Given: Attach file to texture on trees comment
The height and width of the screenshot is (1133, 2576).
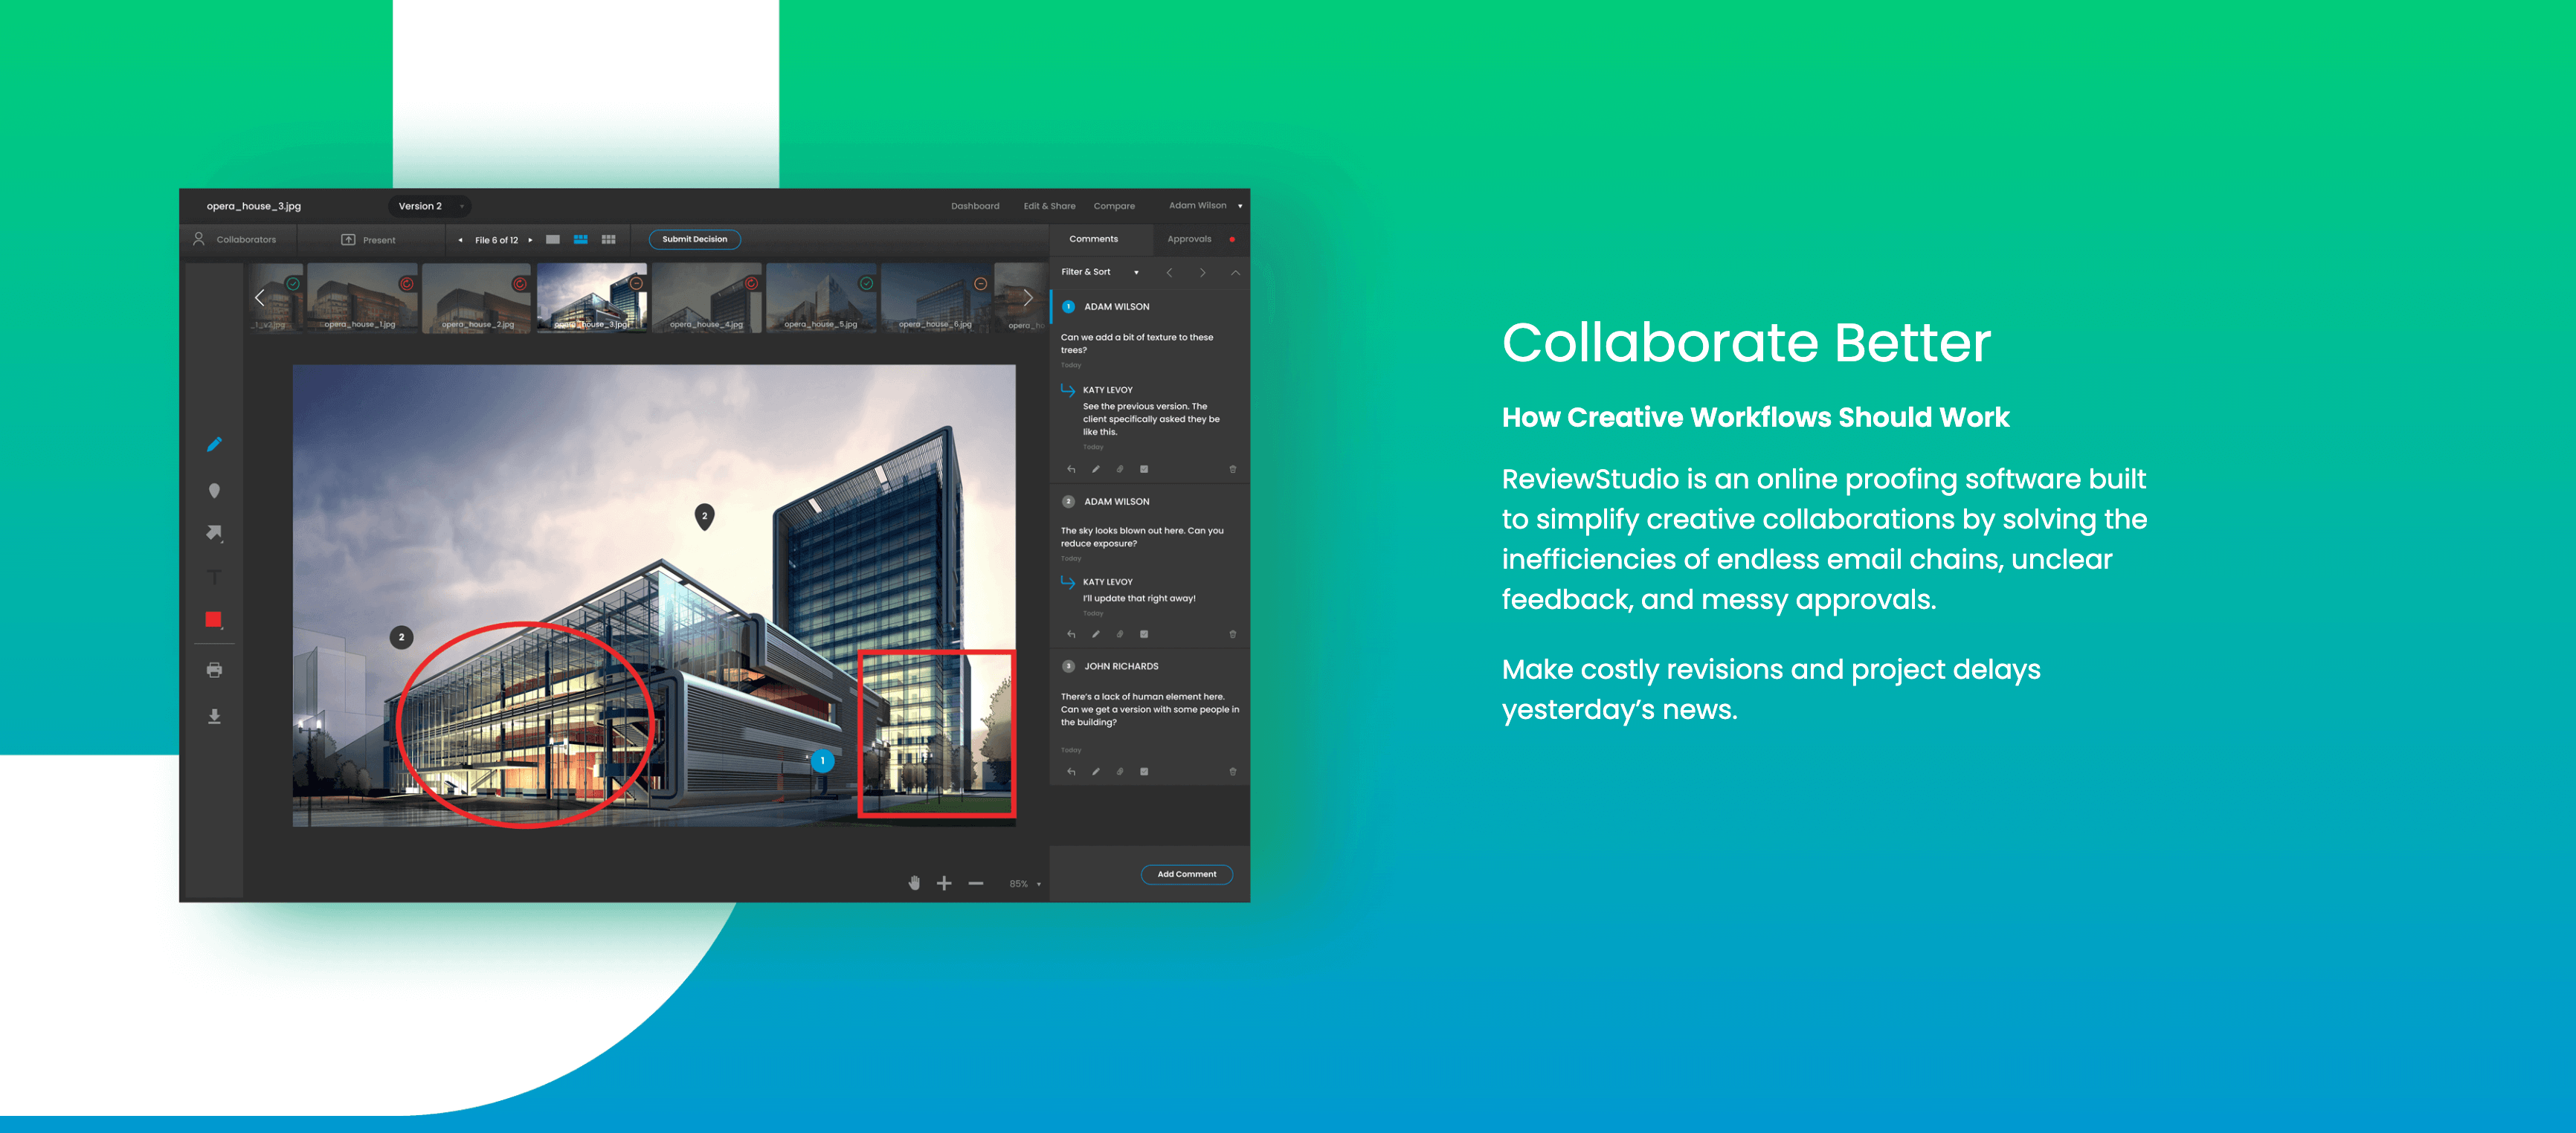Looking at the screenshot, I should coord(1120,469).
